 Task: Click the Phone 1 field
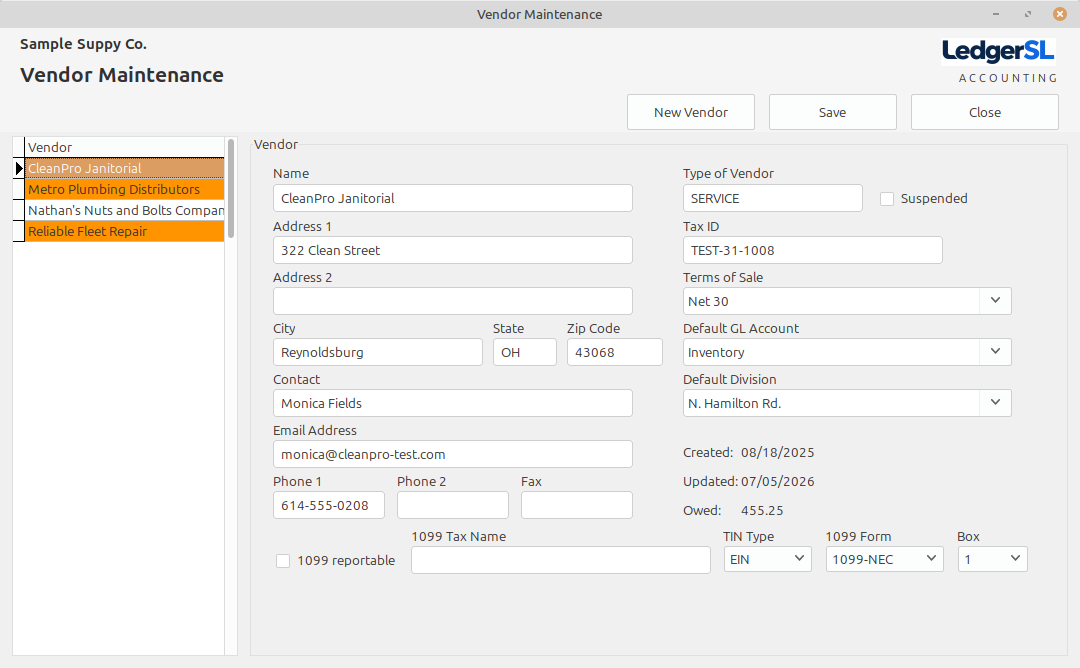[x=329, y=505]
